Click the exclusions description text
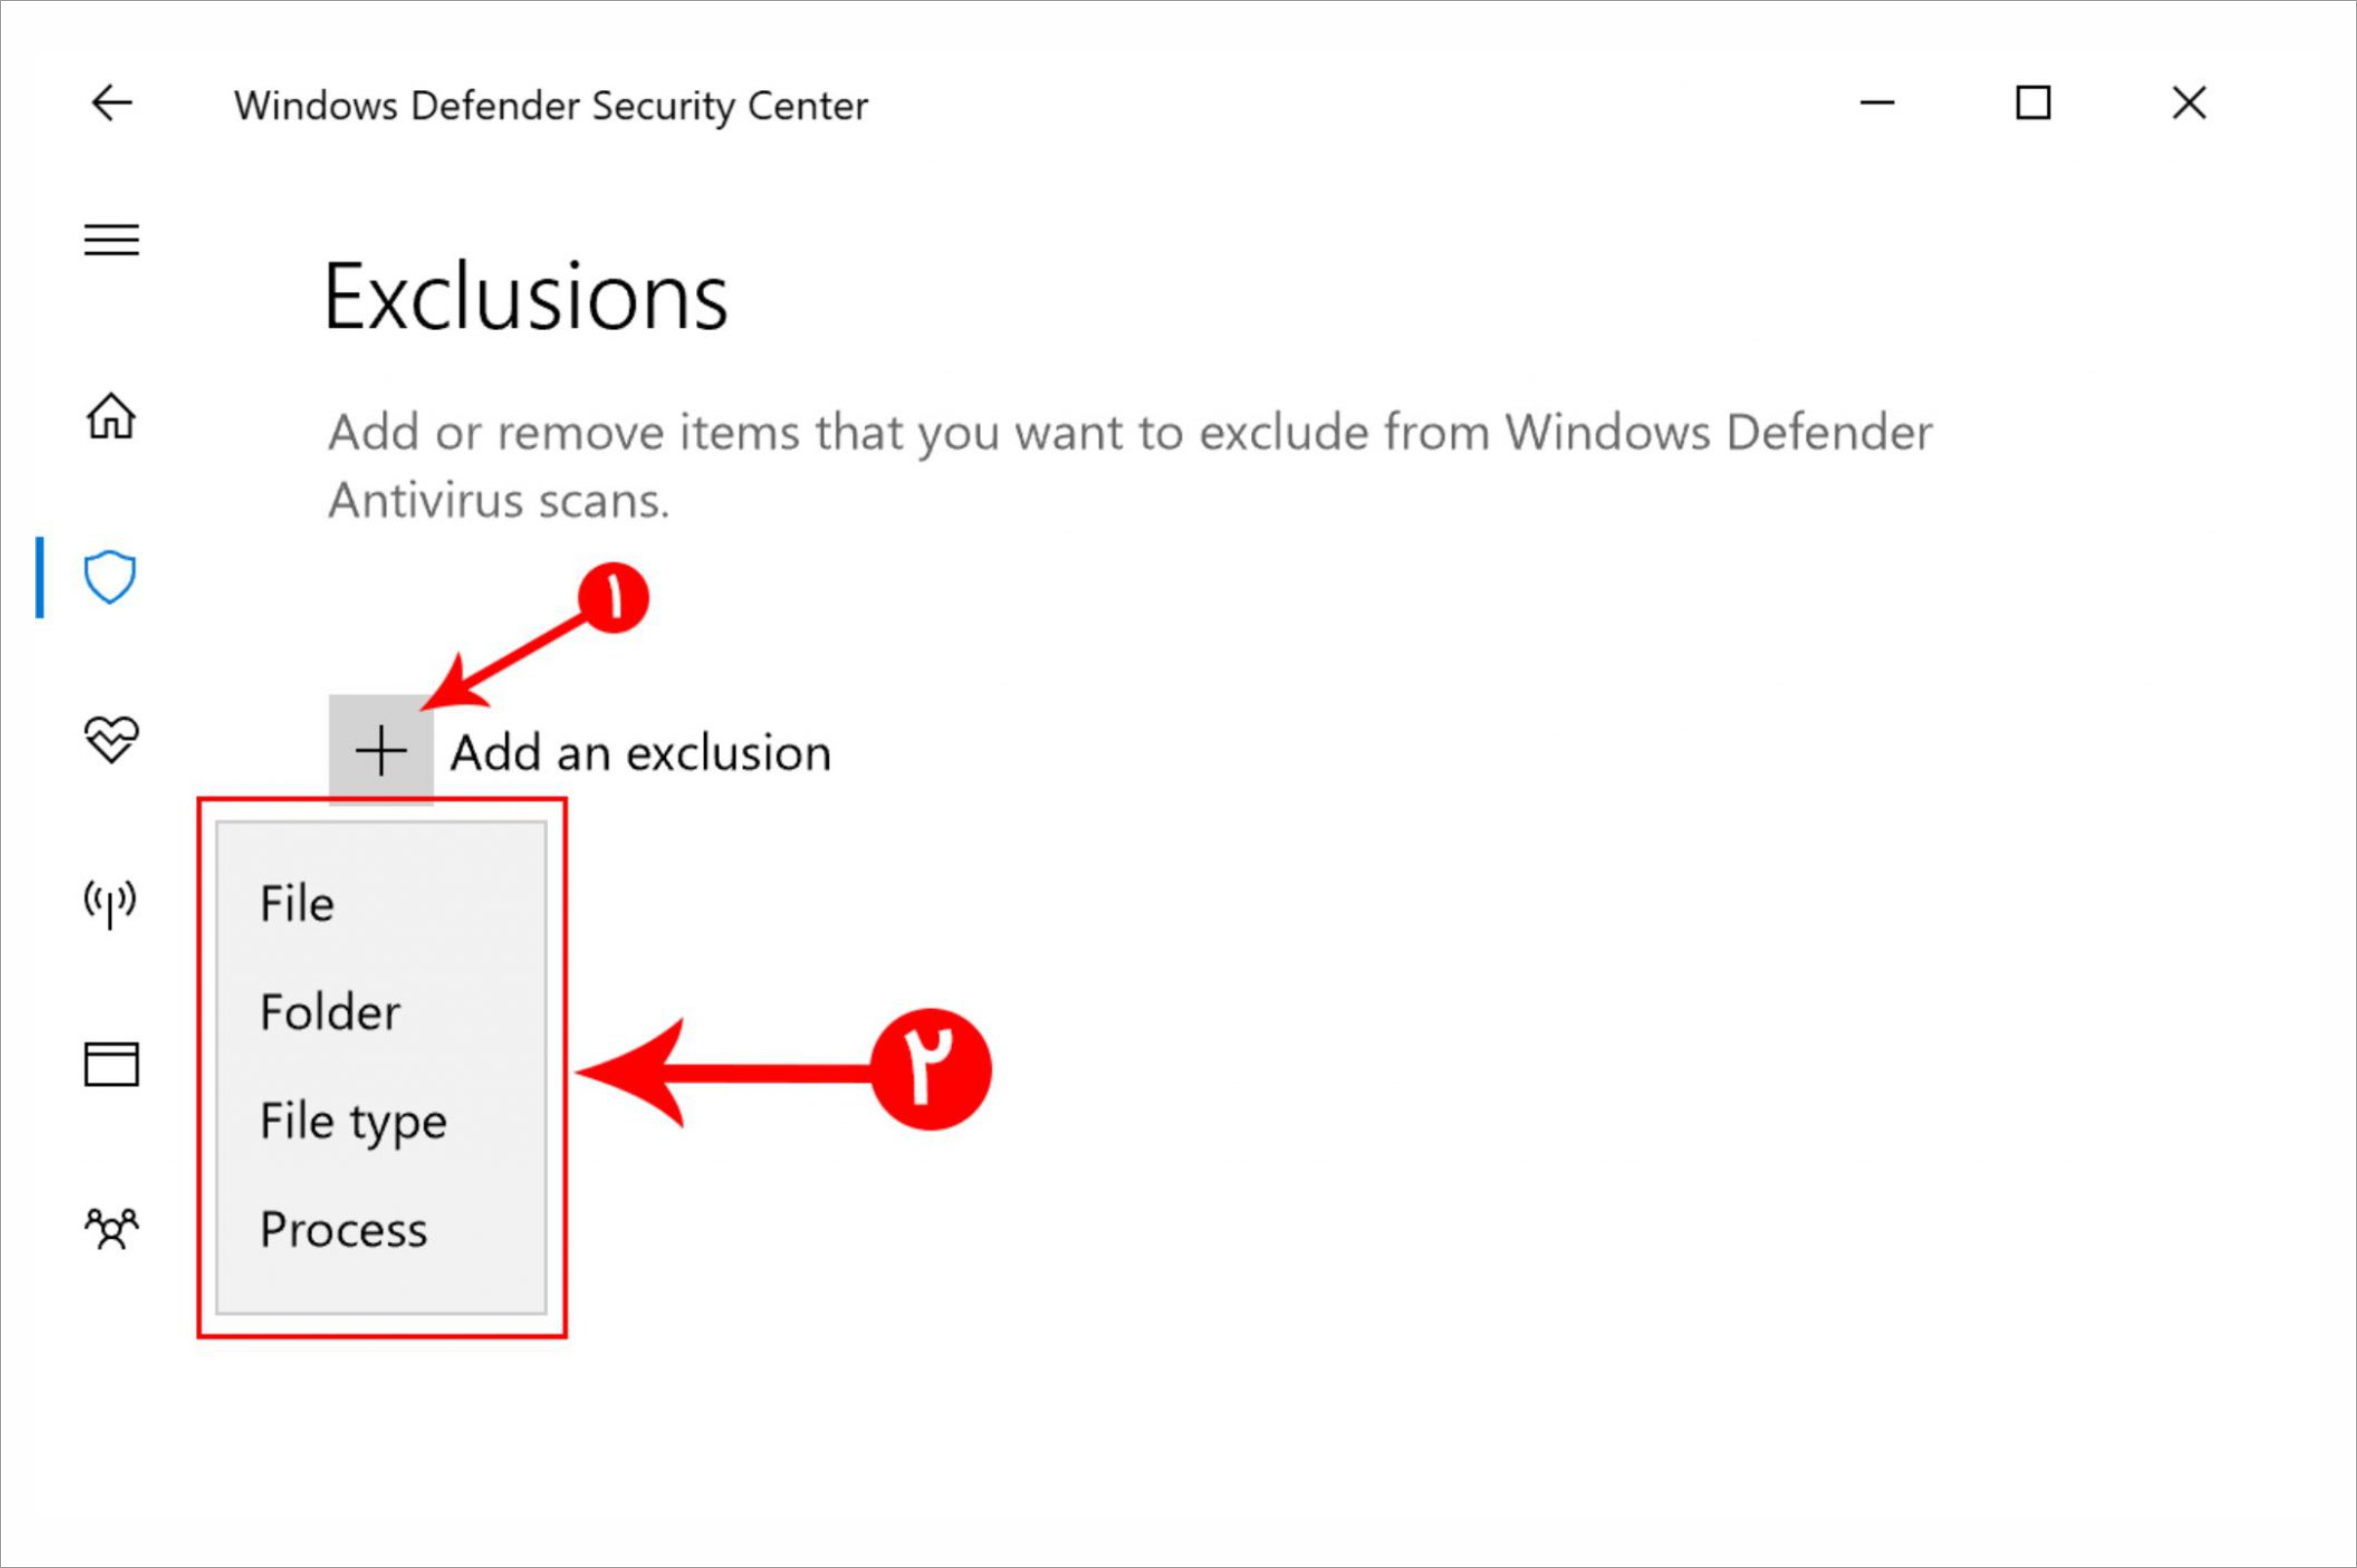This screenshot has height=1568, width=2357. 1130,466
